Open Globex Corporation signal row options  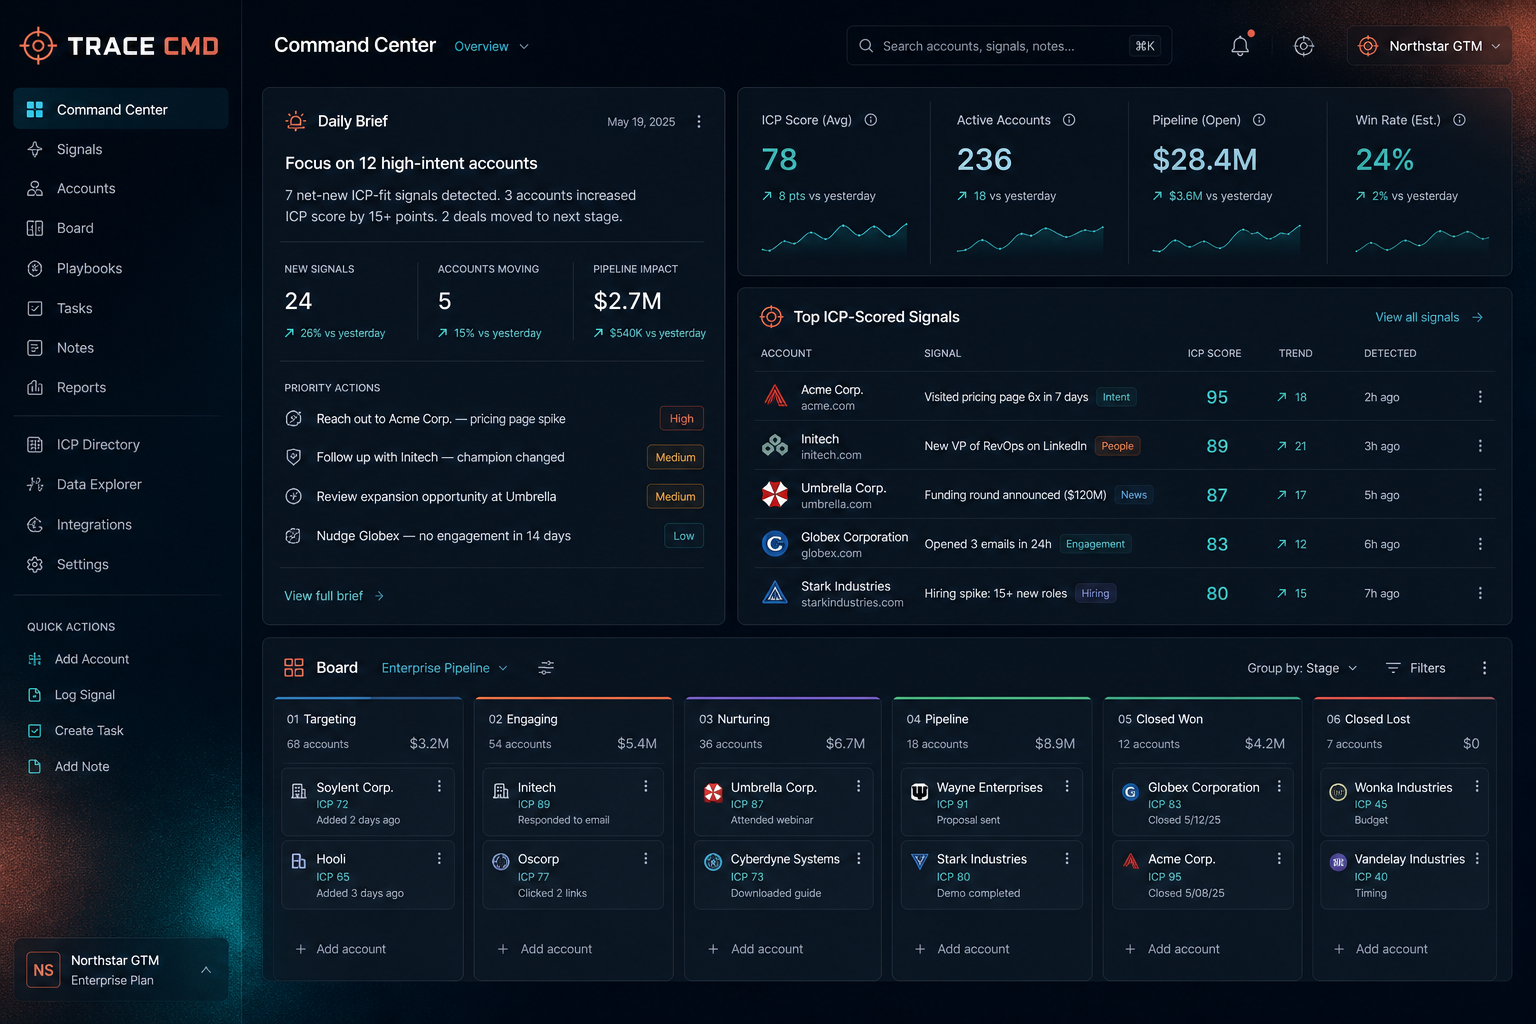pos(1480,544)
